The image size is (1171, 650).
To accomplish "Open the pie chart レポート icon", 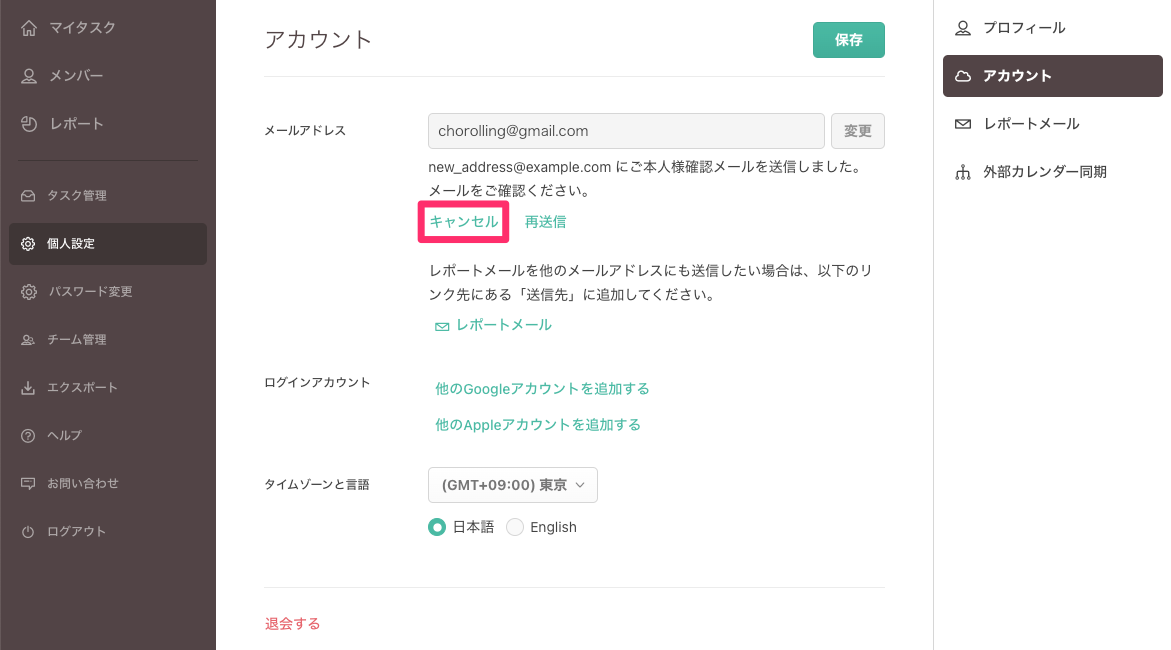I will (29, 124).
